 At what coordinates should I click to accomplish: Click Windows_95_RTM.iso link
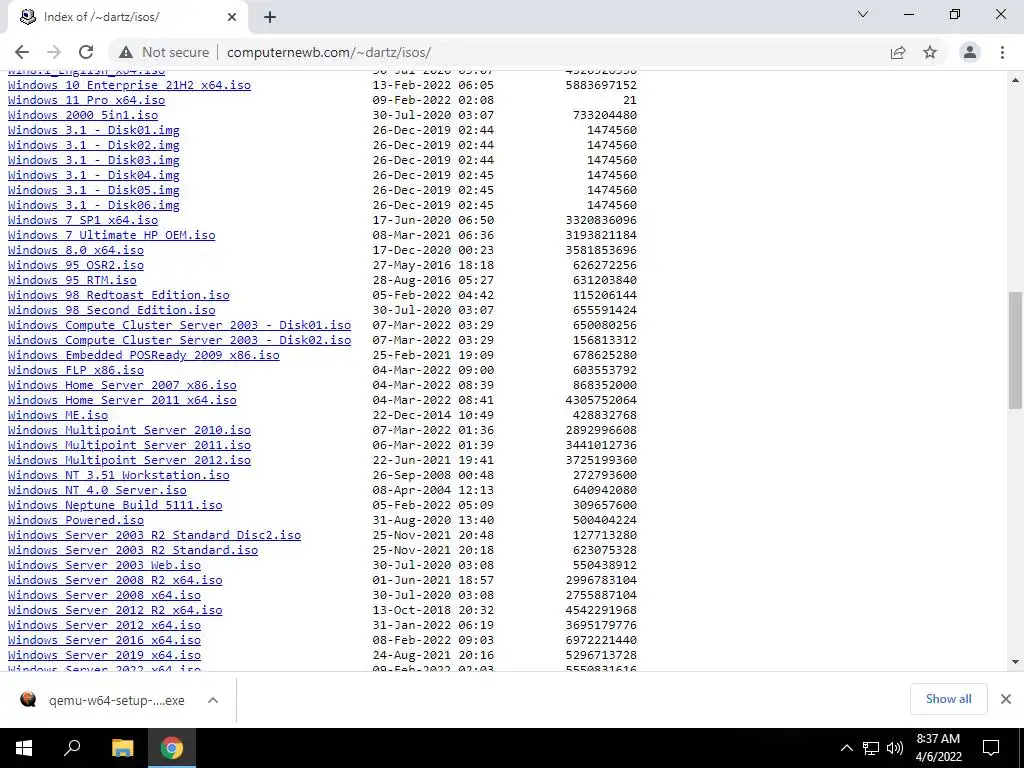point(72,280)
